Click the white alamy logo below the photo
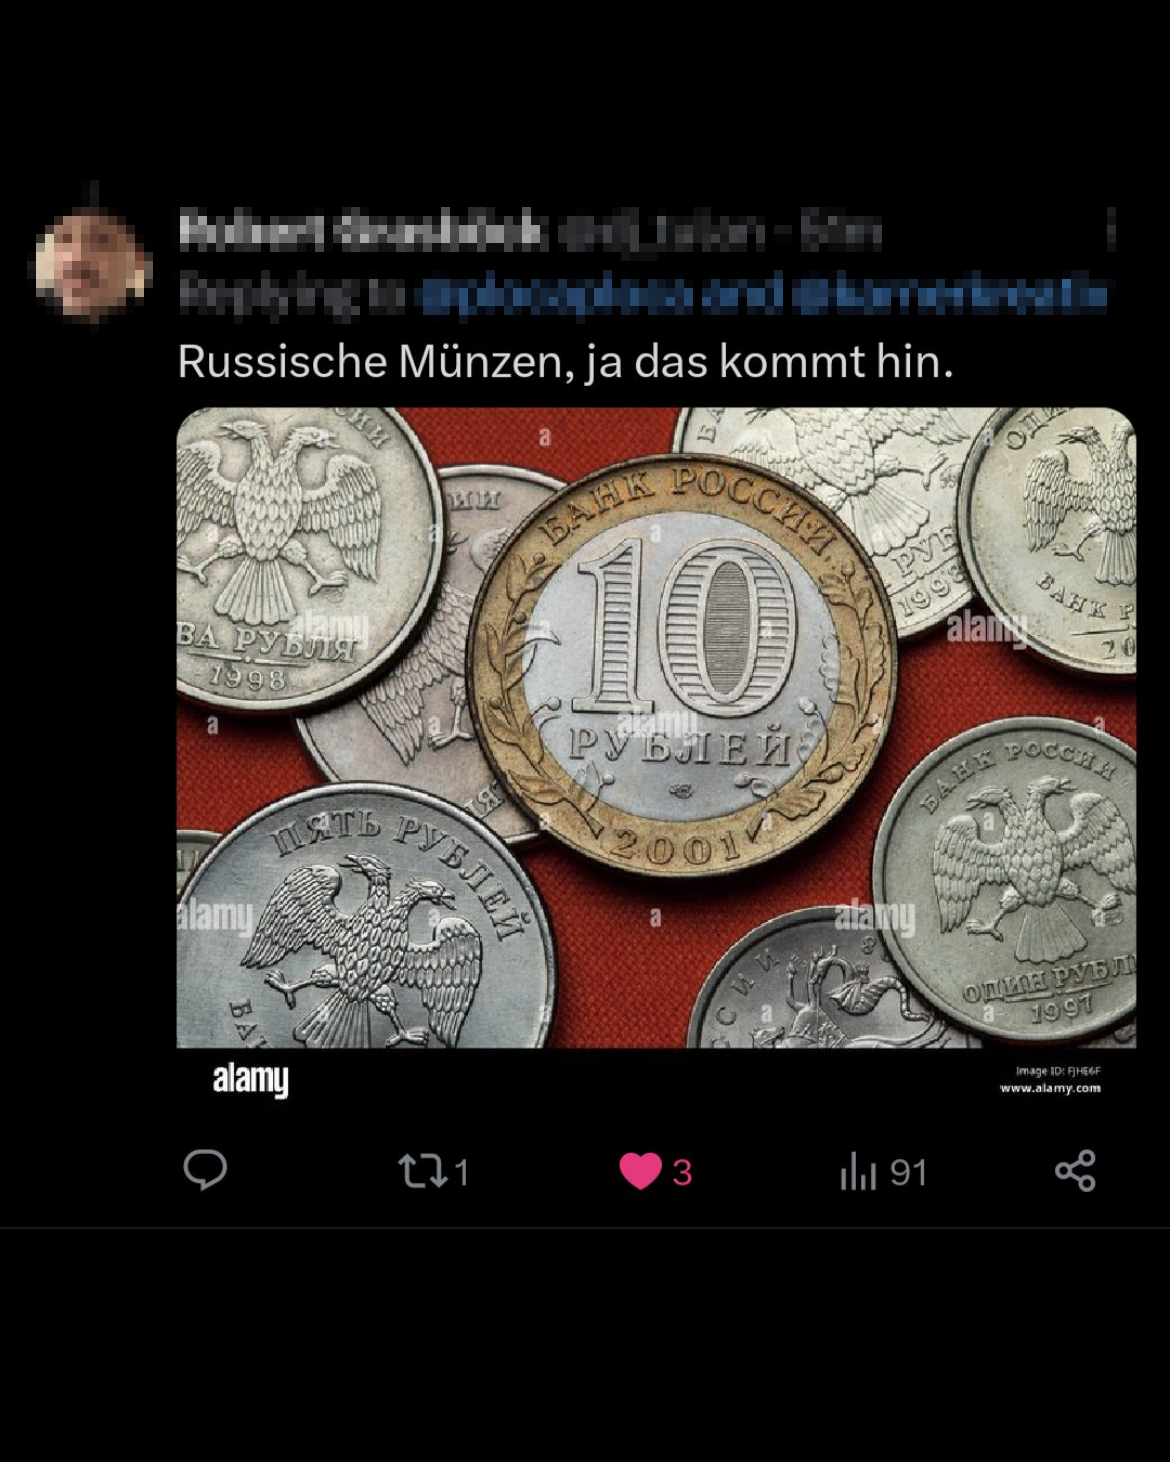The width and height of the screenshot is (1170, 1462). [x=250, y=1080]
